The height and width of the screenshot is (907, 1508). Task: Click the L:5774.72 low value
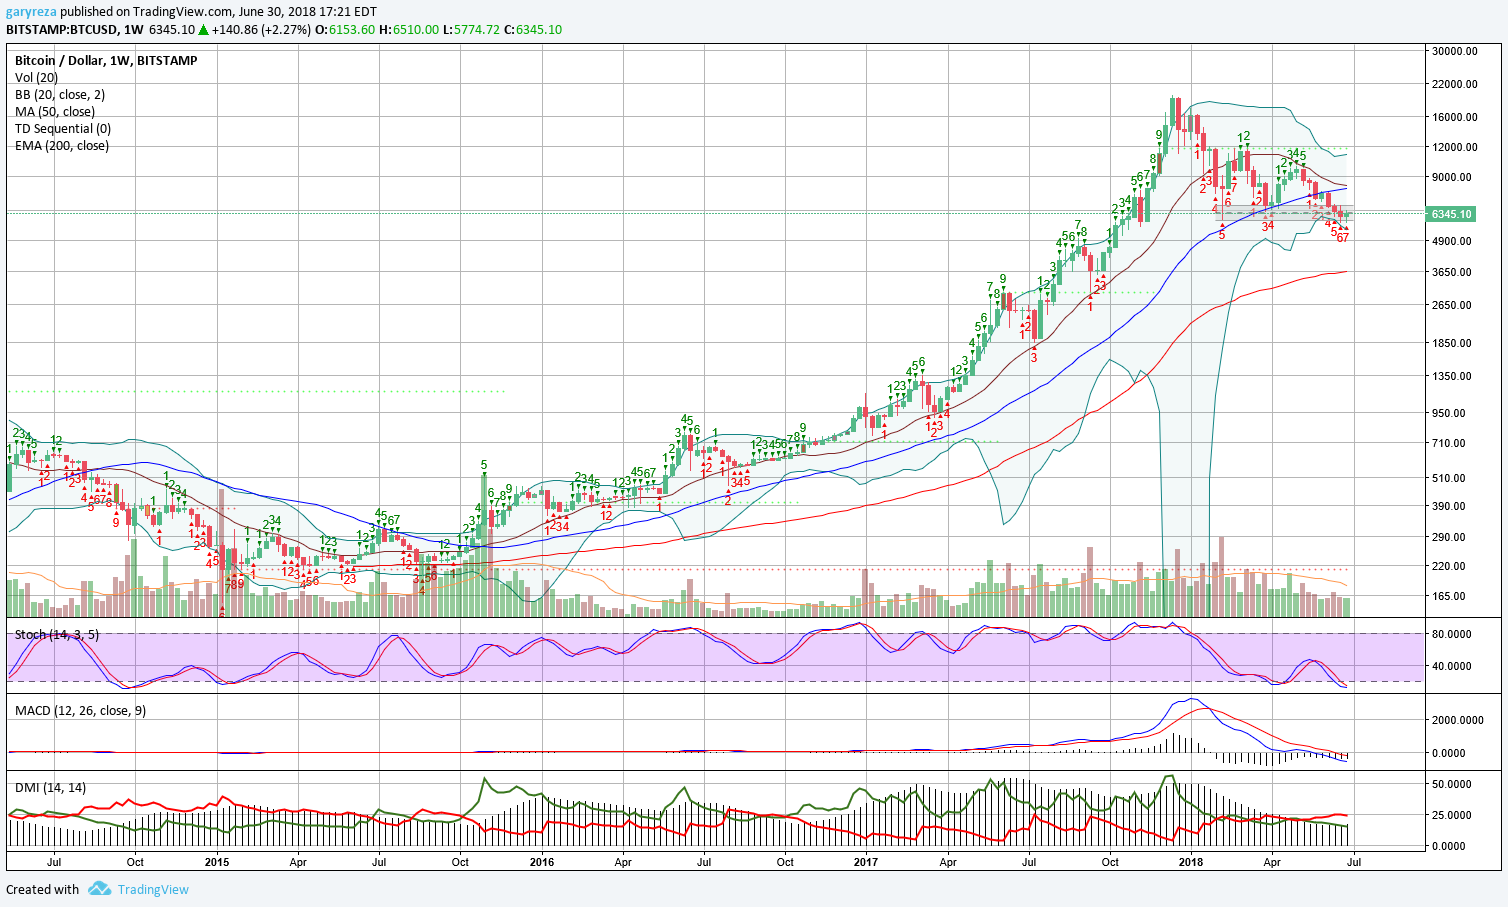pyautogui.click(x=471, y=30)
